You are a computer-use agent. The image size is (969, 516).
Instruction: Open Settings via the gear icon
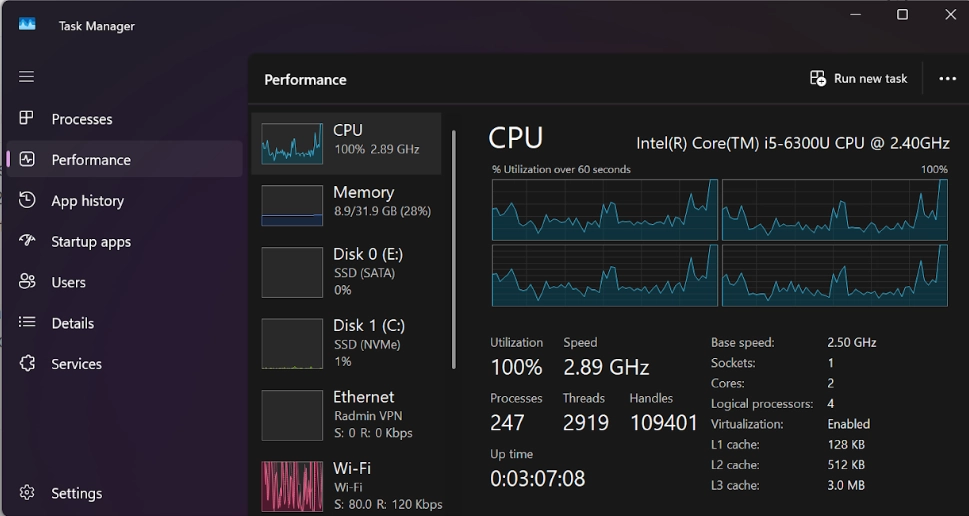click(x=27, y=493)
